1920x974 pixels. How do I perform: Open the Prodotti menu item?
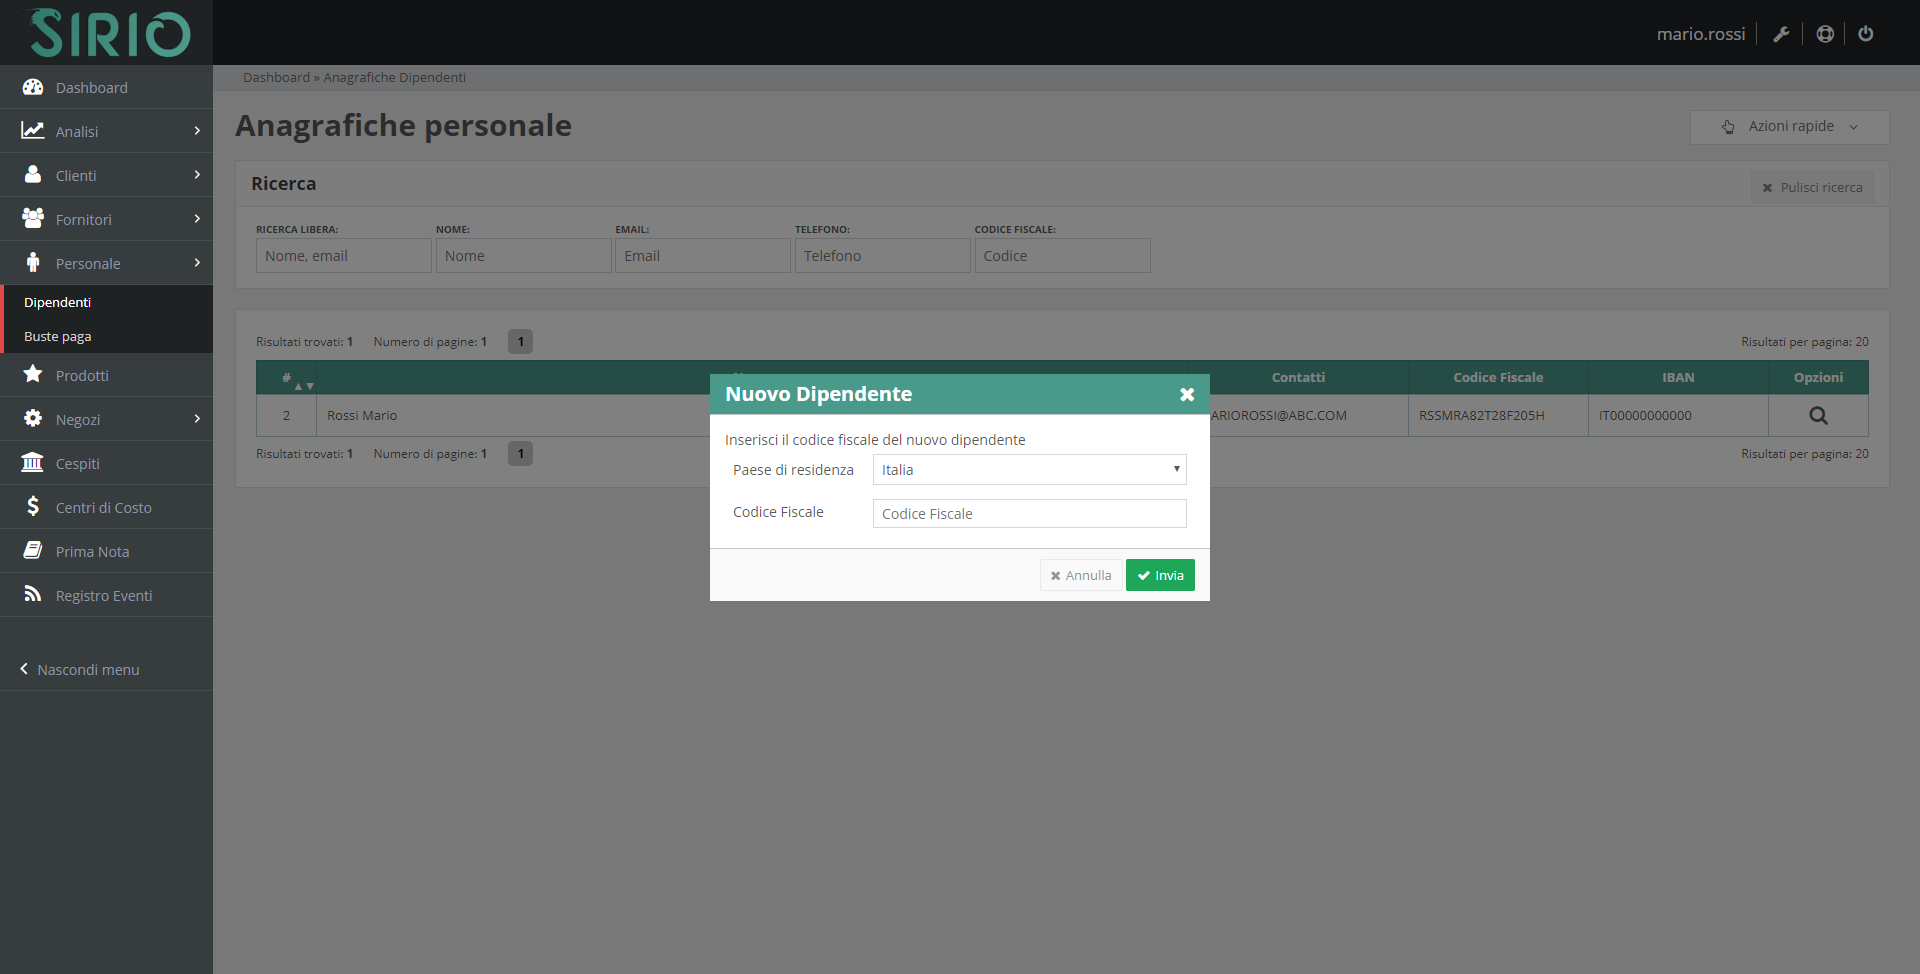coord(106,375)
